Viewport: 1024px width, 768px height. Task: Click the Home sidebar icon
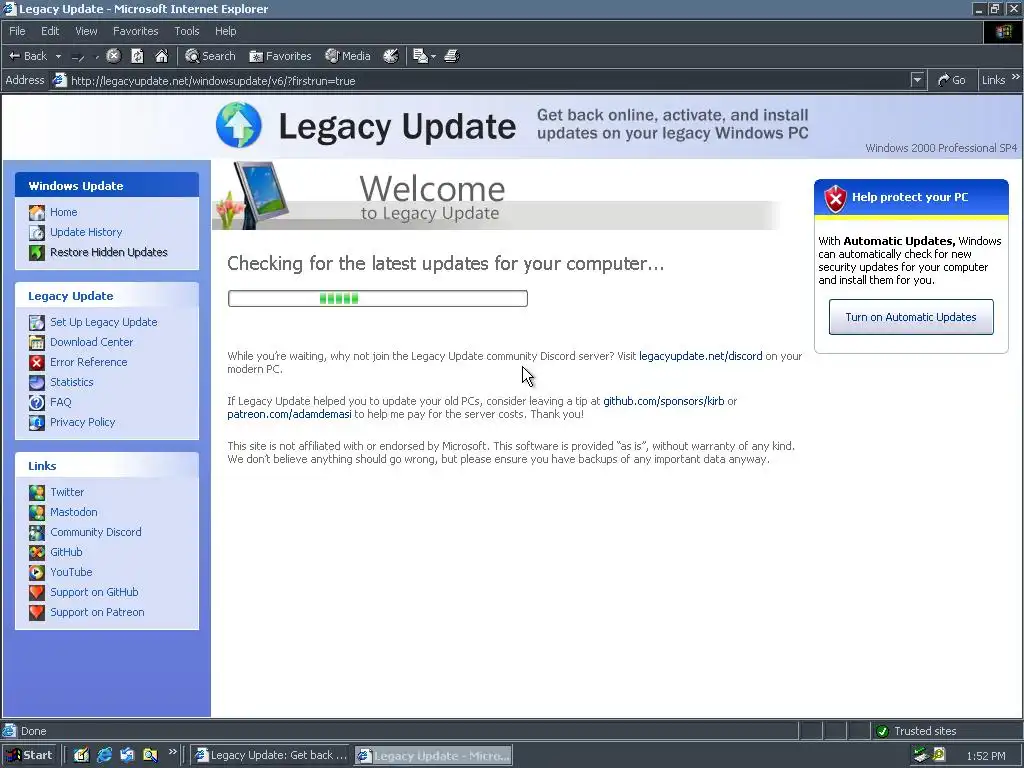pyautogui.click(x=37, y=212)
